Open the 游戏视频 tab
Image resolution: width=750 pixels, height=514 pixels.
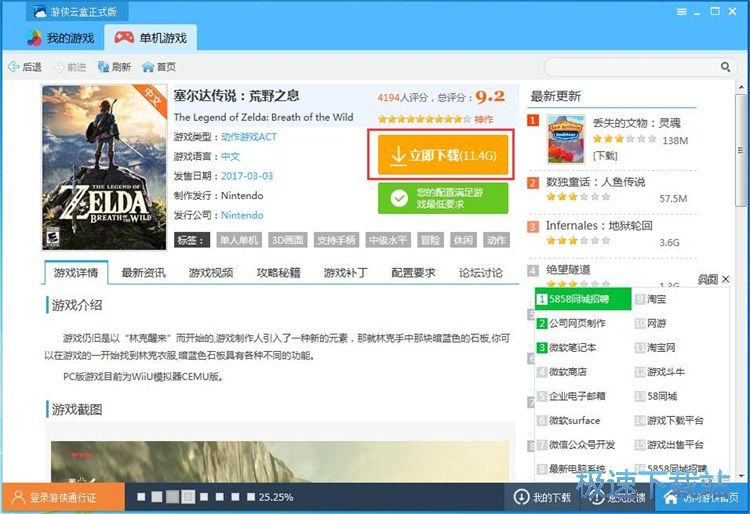[211, 273]
